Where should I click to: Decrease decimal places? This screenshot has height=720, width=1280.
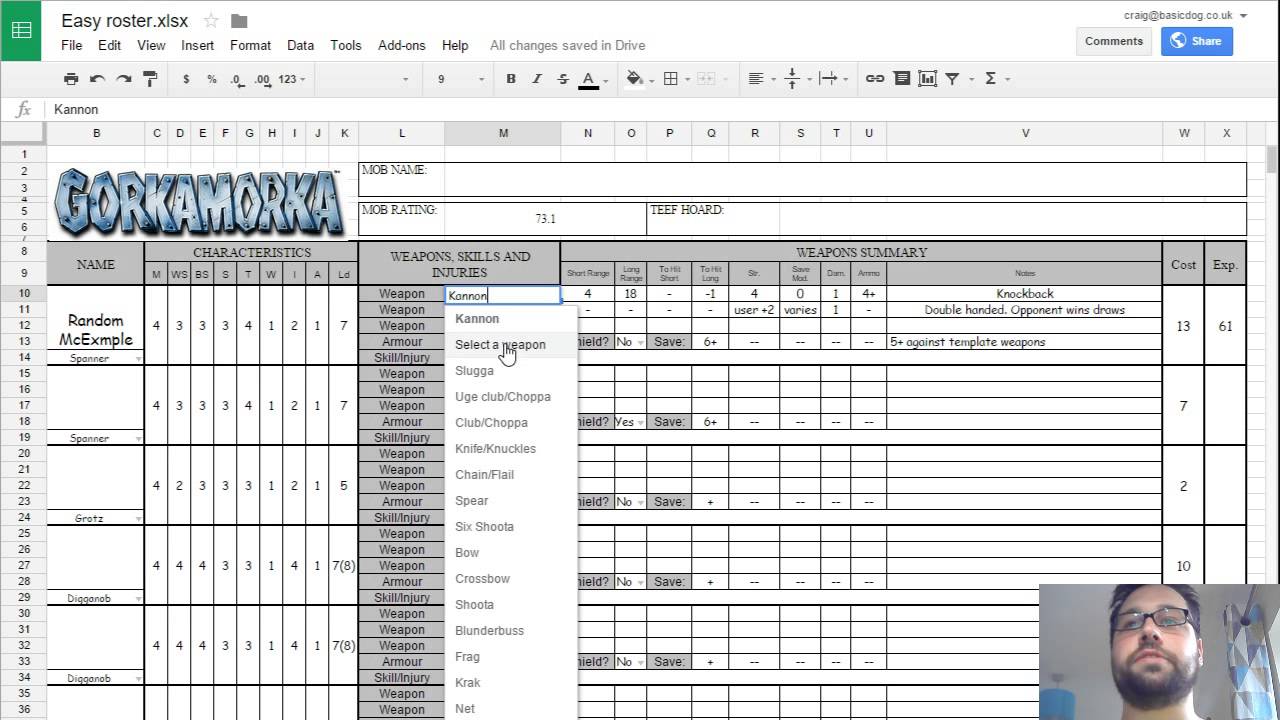click(x=237, y=79)
